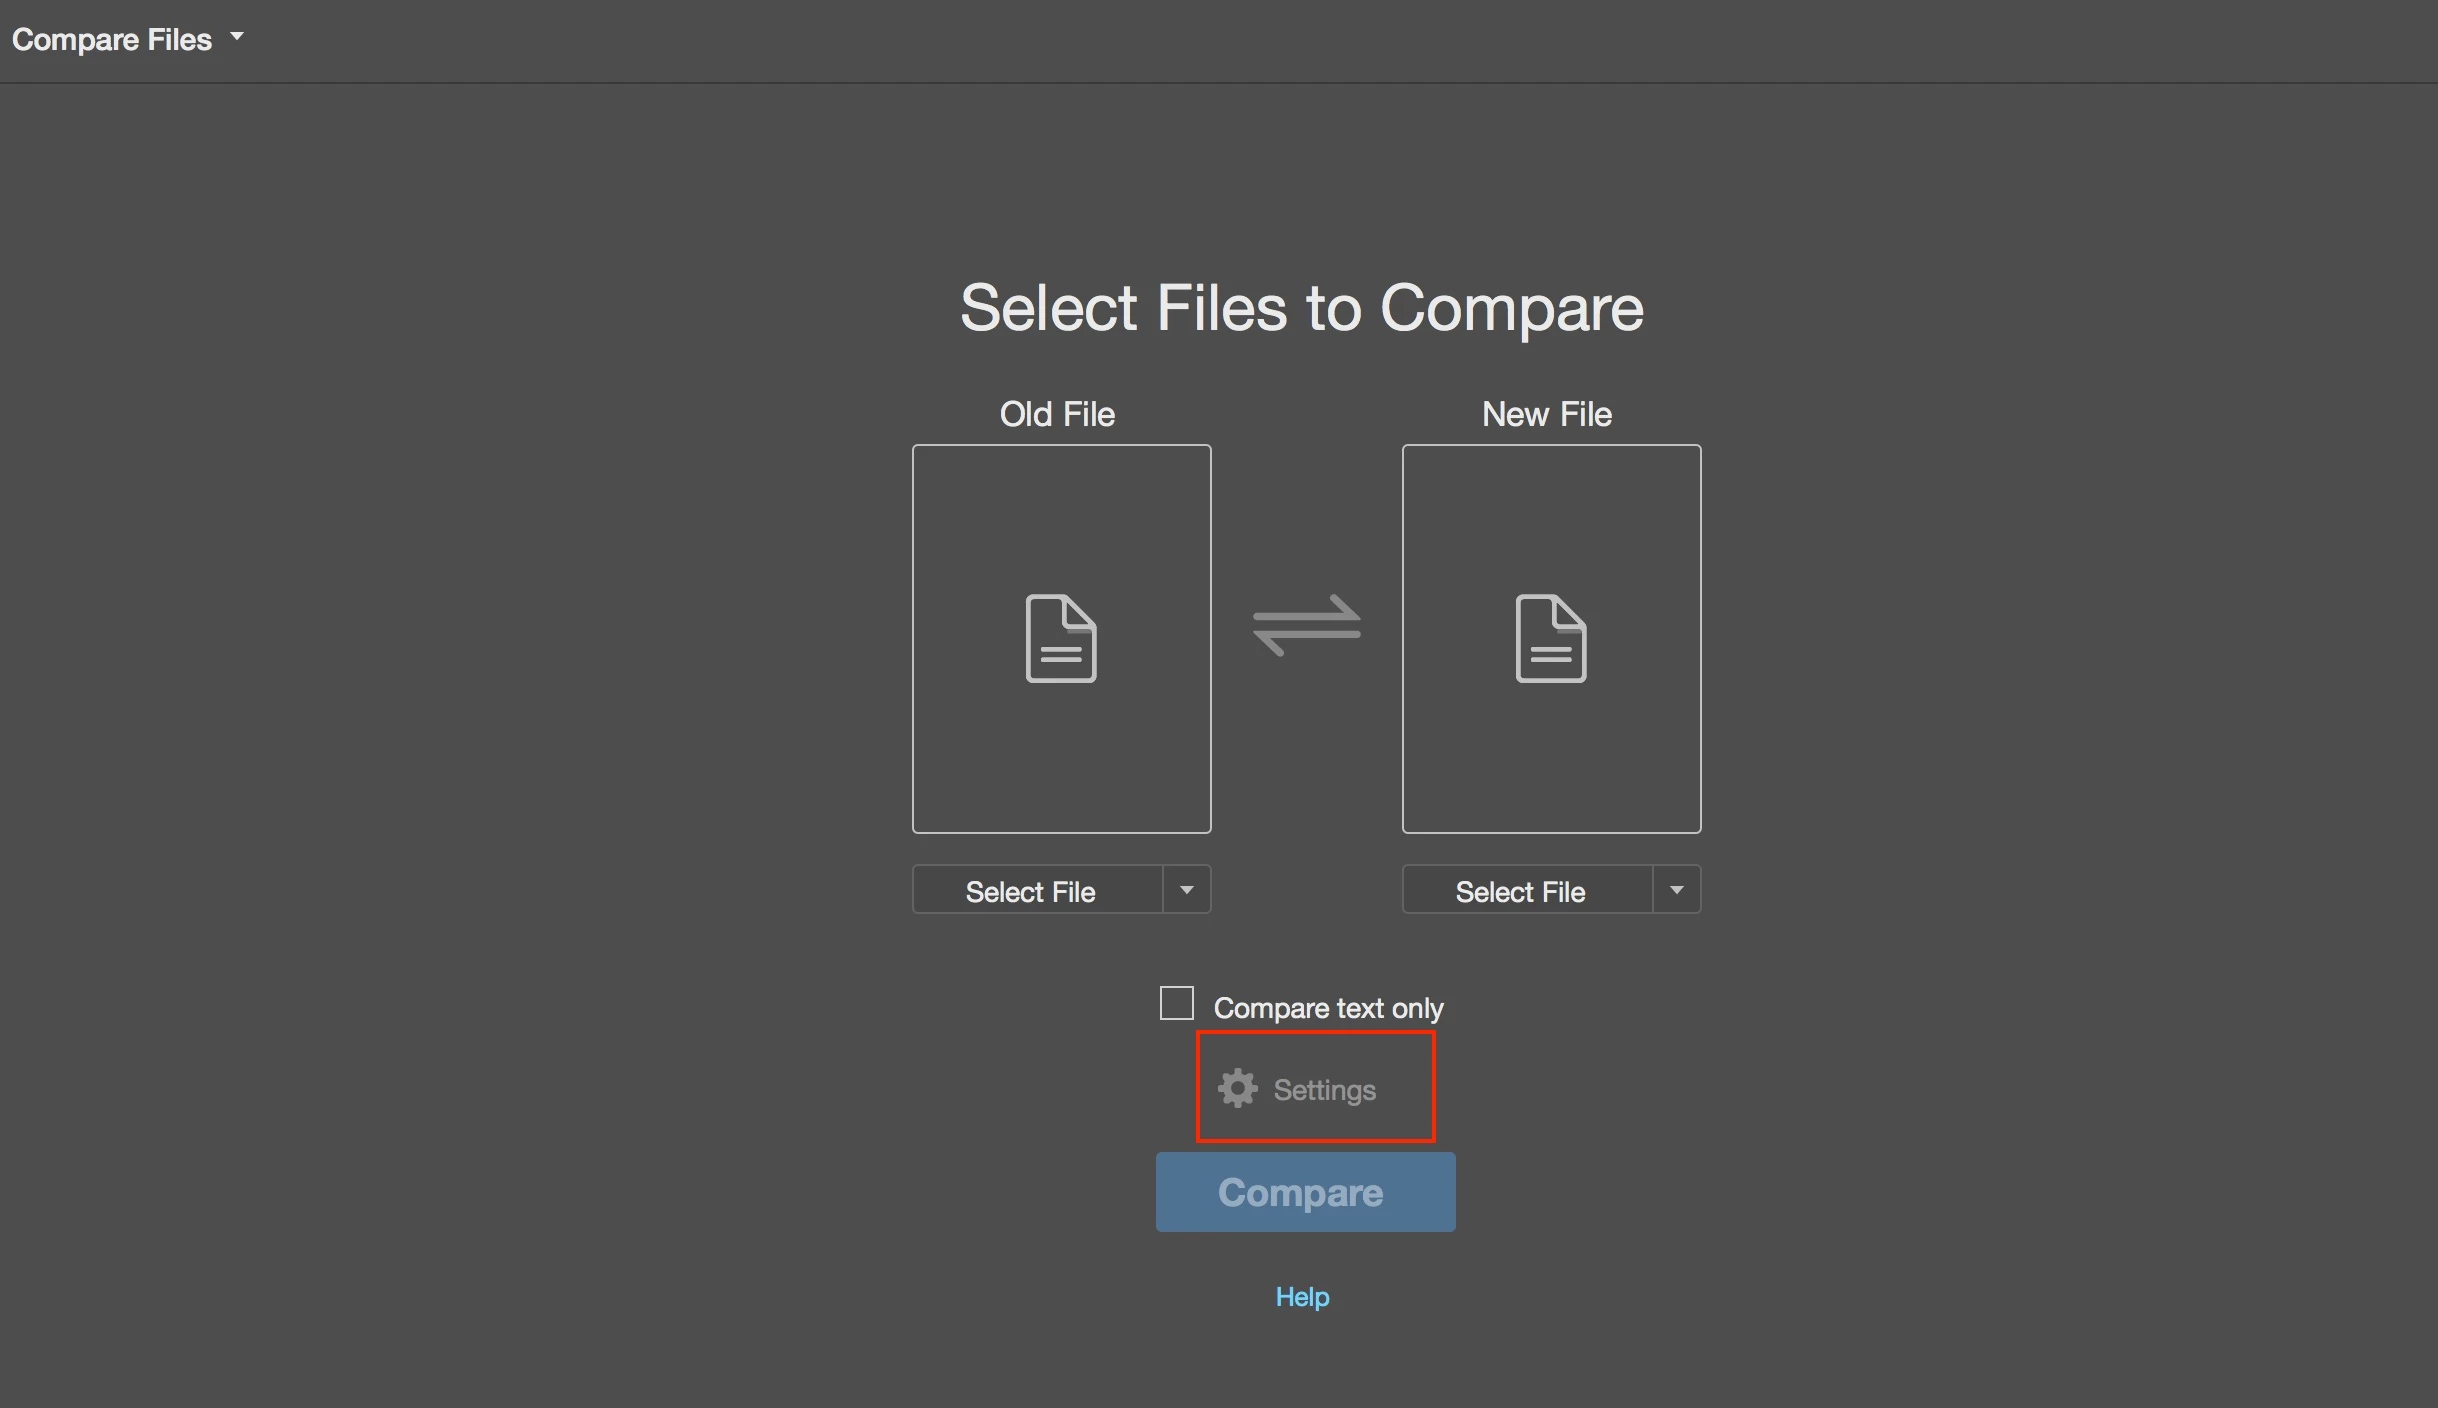Open the Help link

(x=1302, y=1297)
